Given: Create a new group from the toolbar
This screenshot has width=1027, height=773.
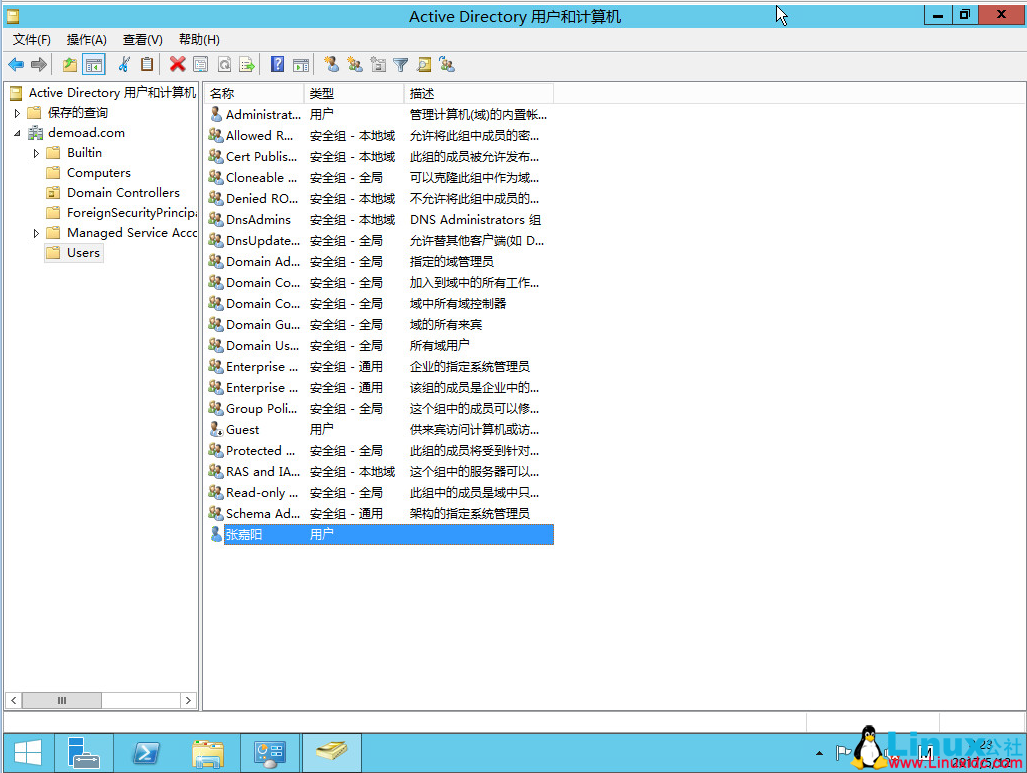Looking at the screenshot, I should [x=355, y=64].
